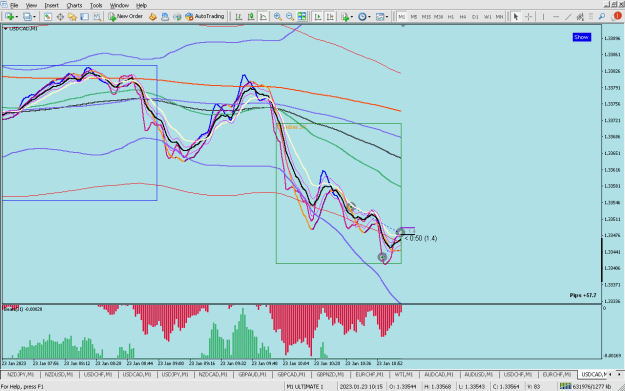
Task: Open the Periods clock dropdown
Action: [364, 17]
